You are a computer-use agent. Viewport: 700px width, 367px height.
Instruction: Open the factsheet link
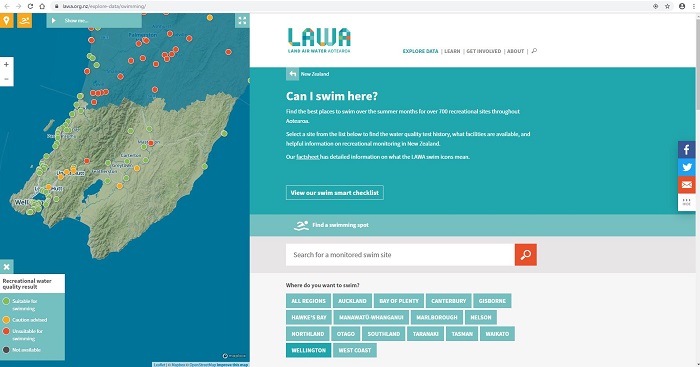point(308,157)
